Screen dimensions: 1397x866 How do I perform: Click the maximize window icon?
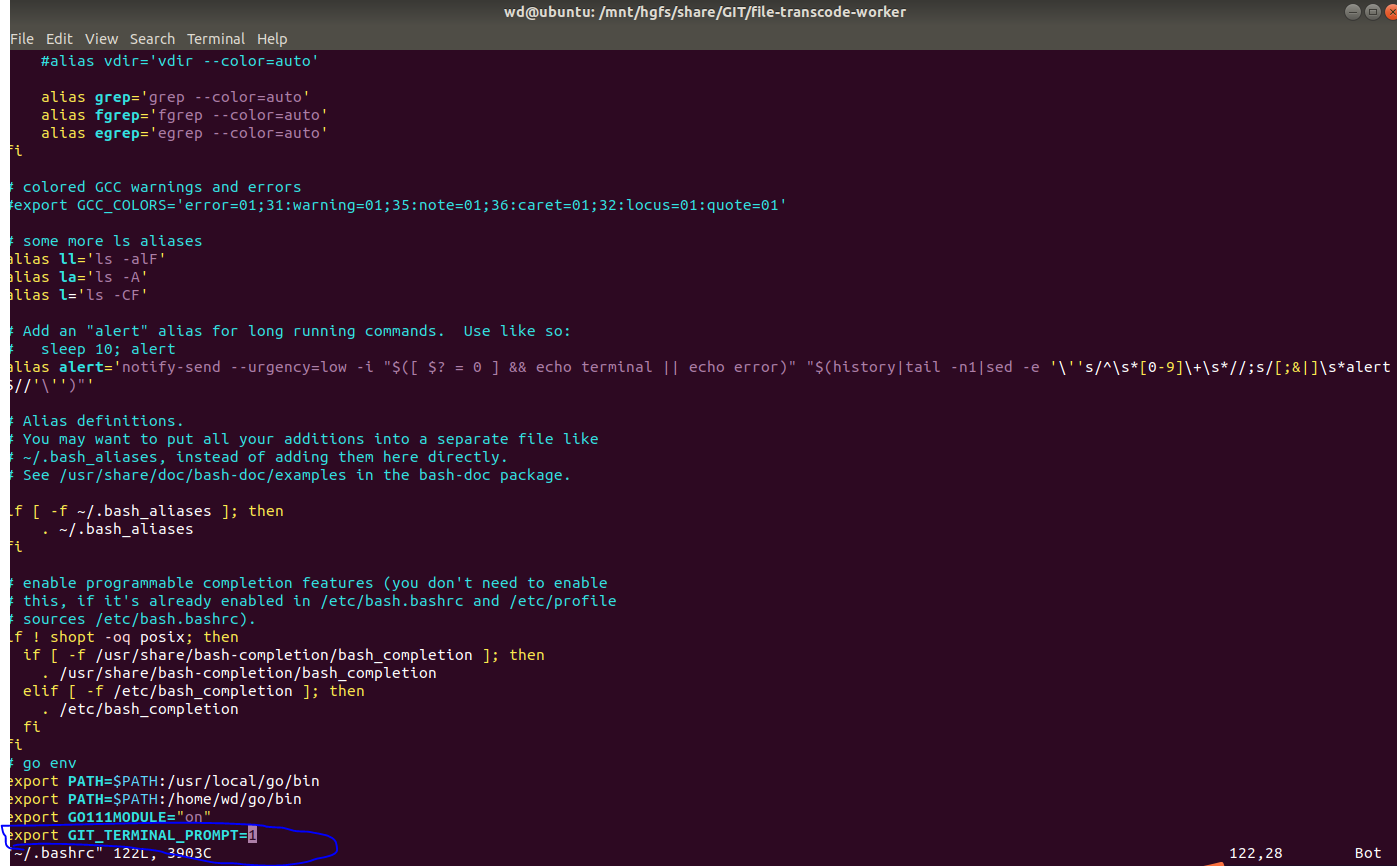1372,11
